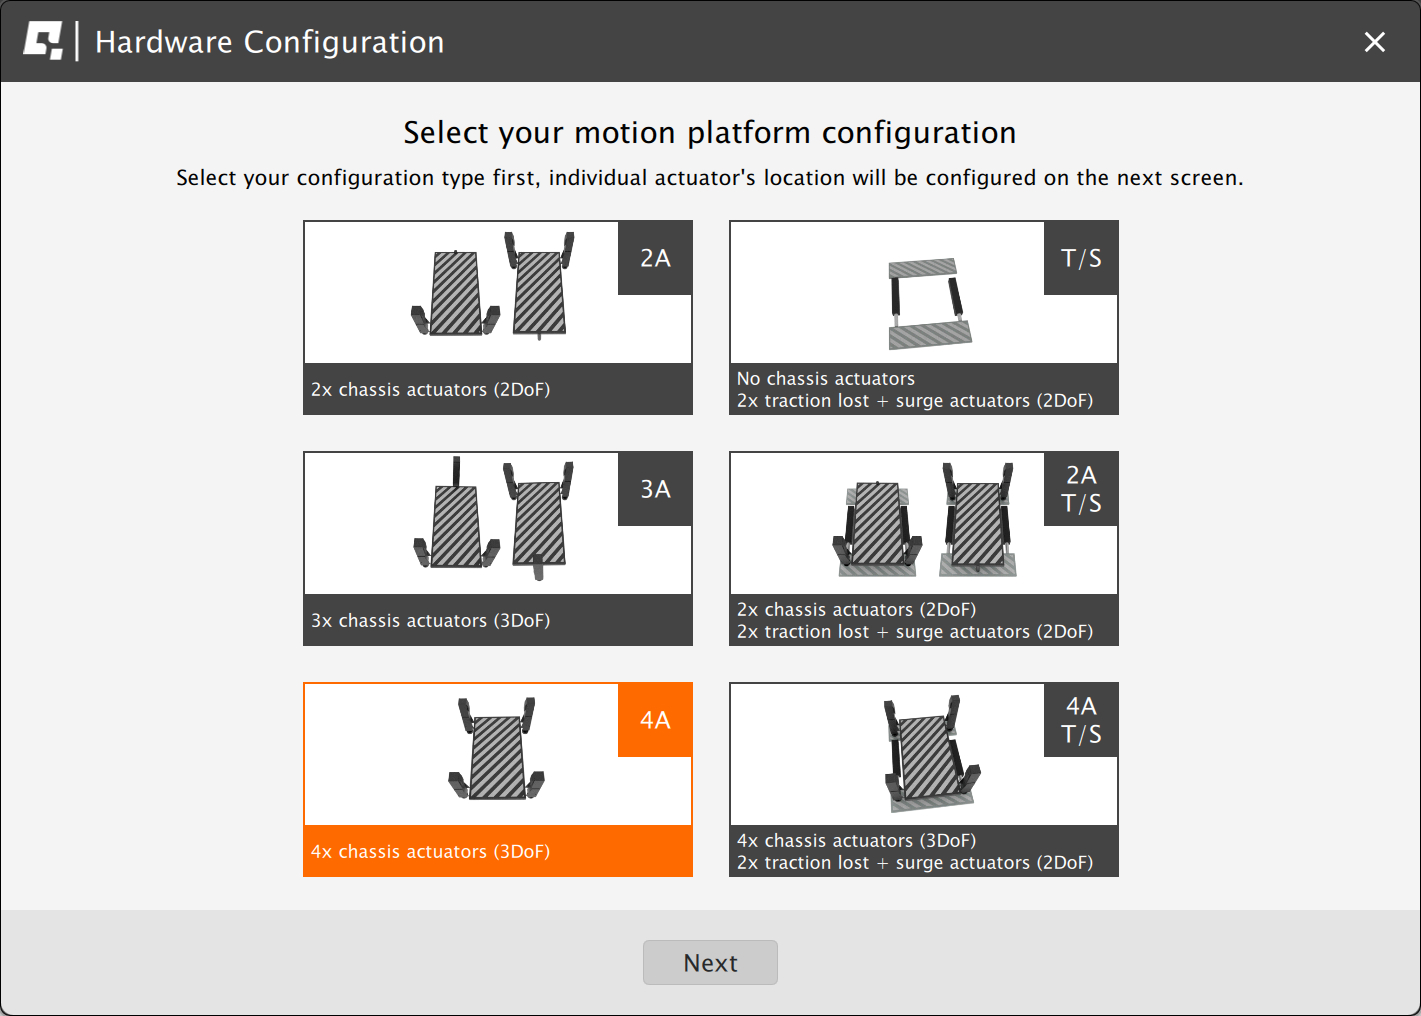Click the 4A badge icon
This screenshot has width=1421, height=1016.
pos(655,720)
